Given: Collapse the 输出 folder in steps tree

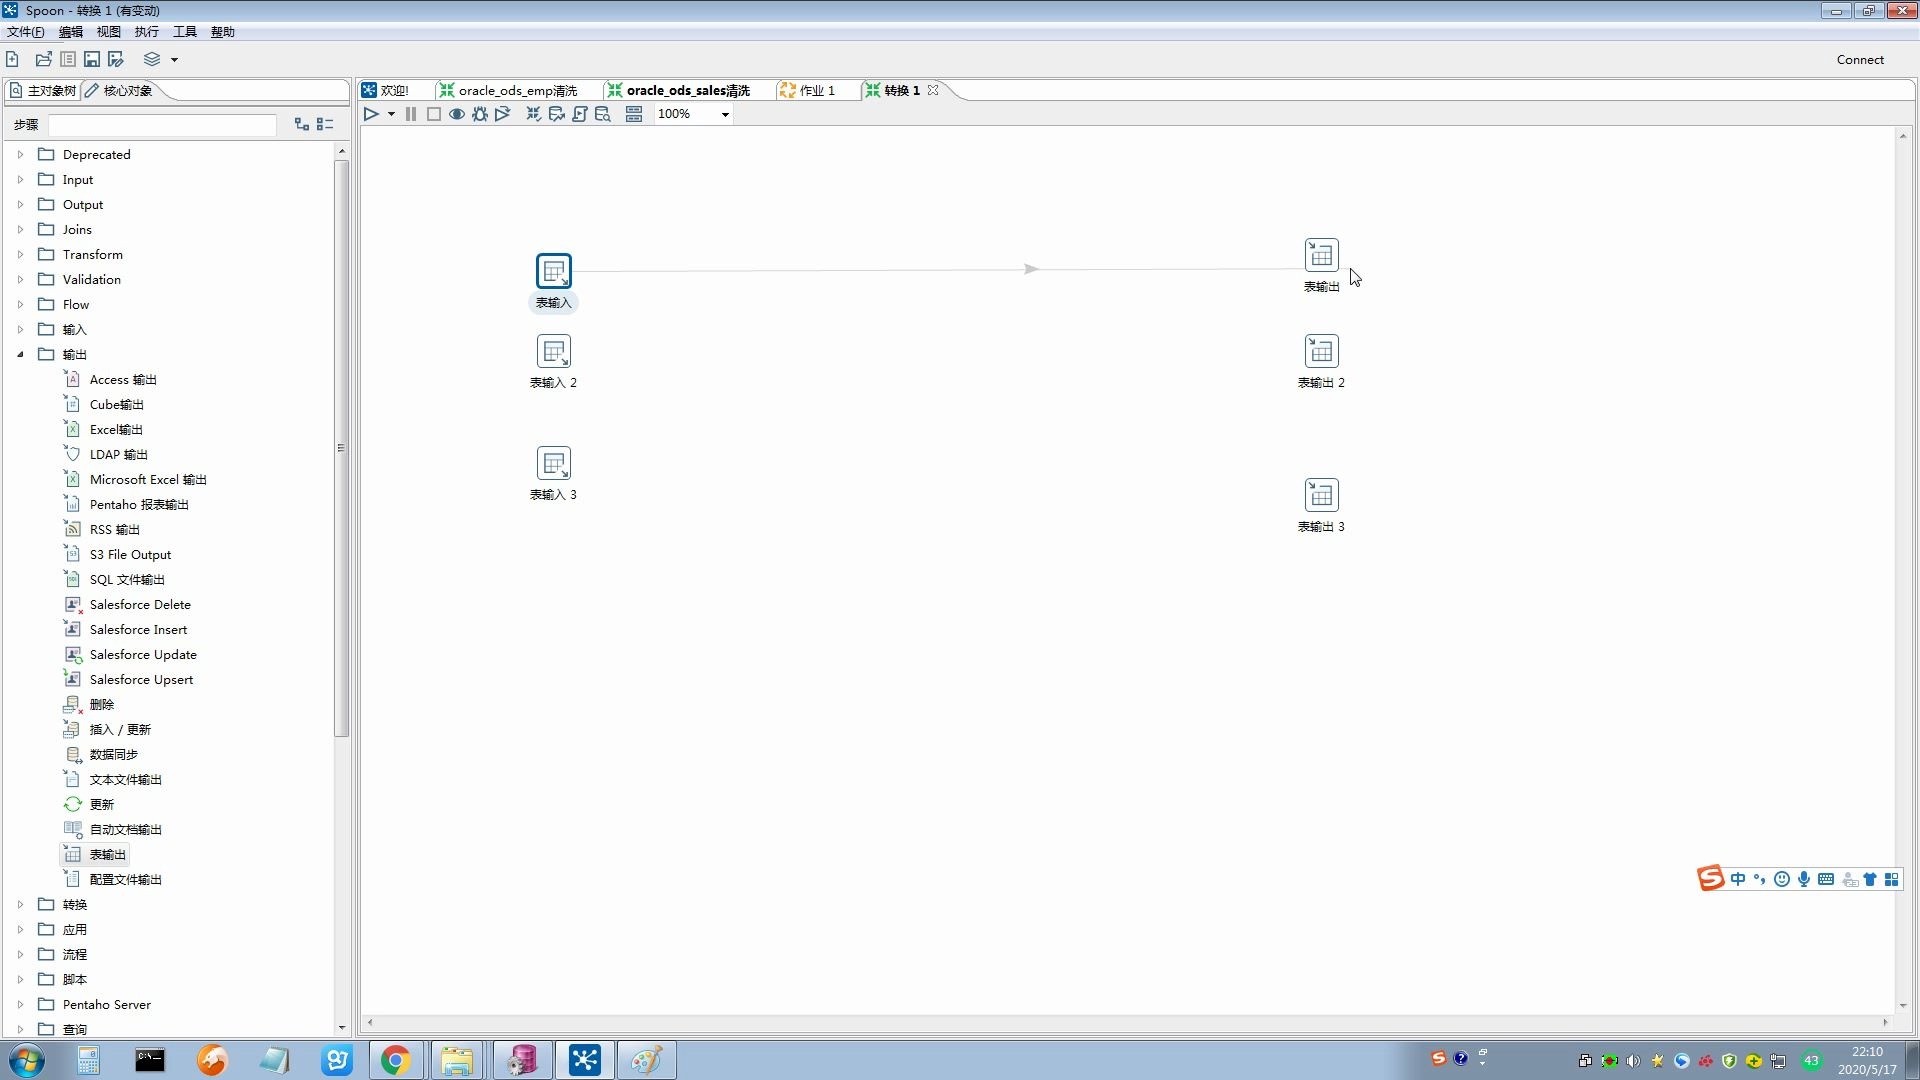Looking at the screenshot, I should pos(20,354).
